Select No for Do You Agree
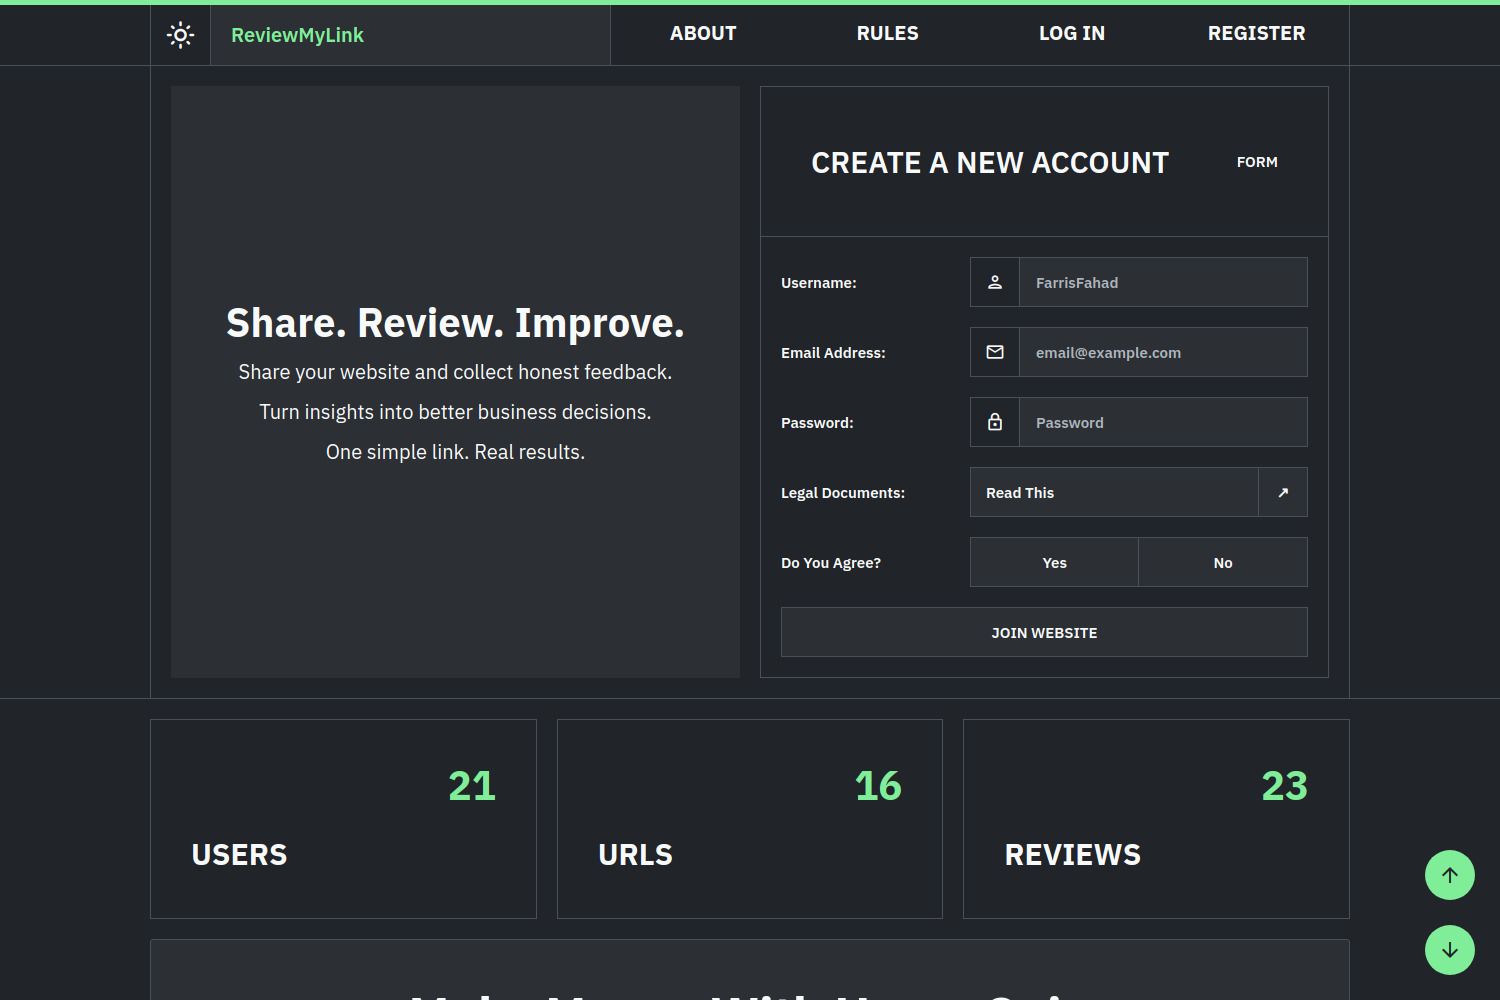 [1222, 562]
